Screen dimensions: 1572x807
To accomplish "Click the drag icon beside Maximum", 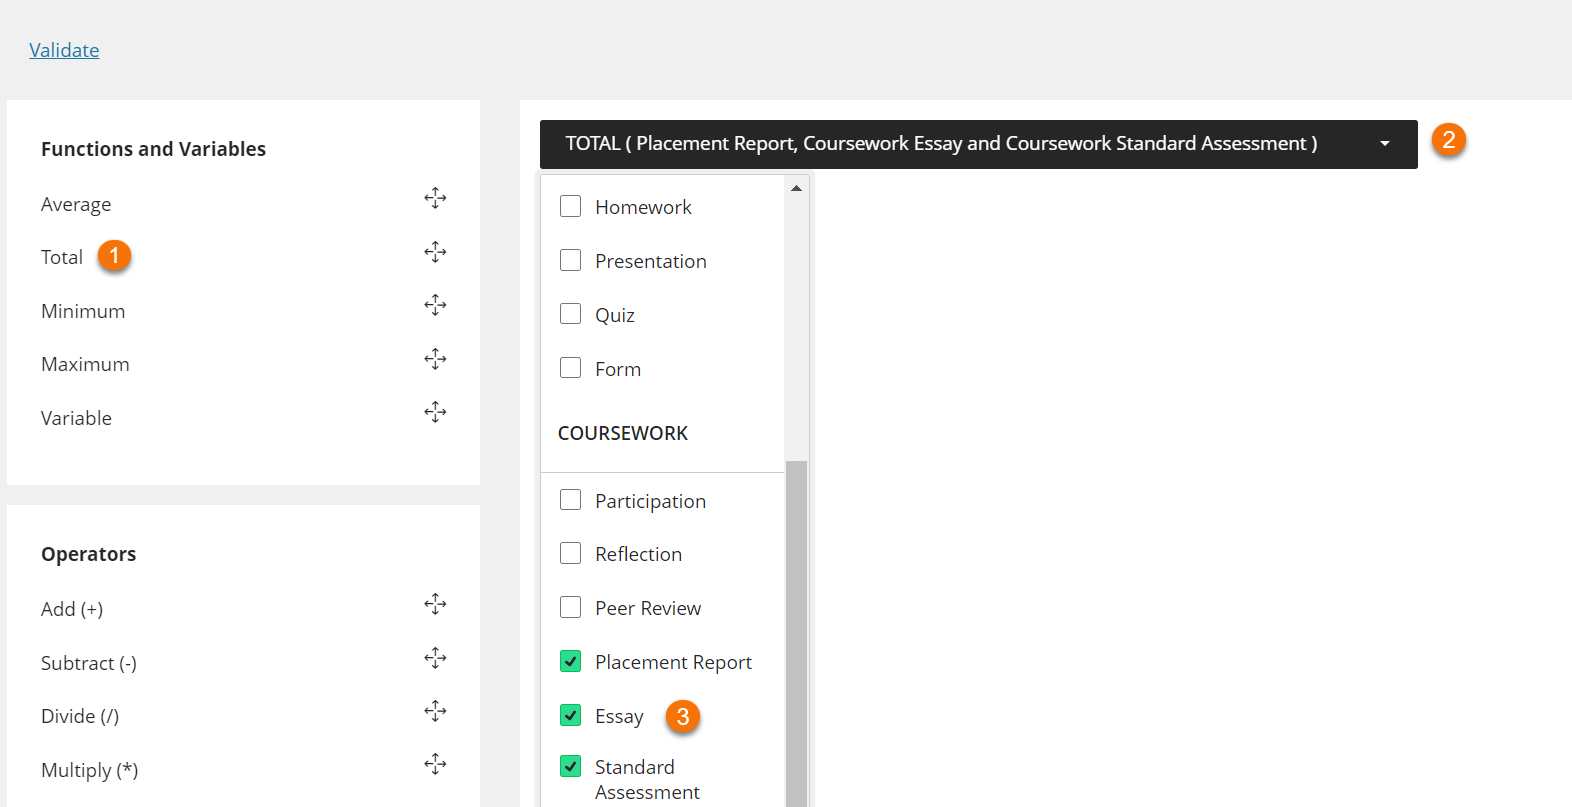I will (435, 359).
